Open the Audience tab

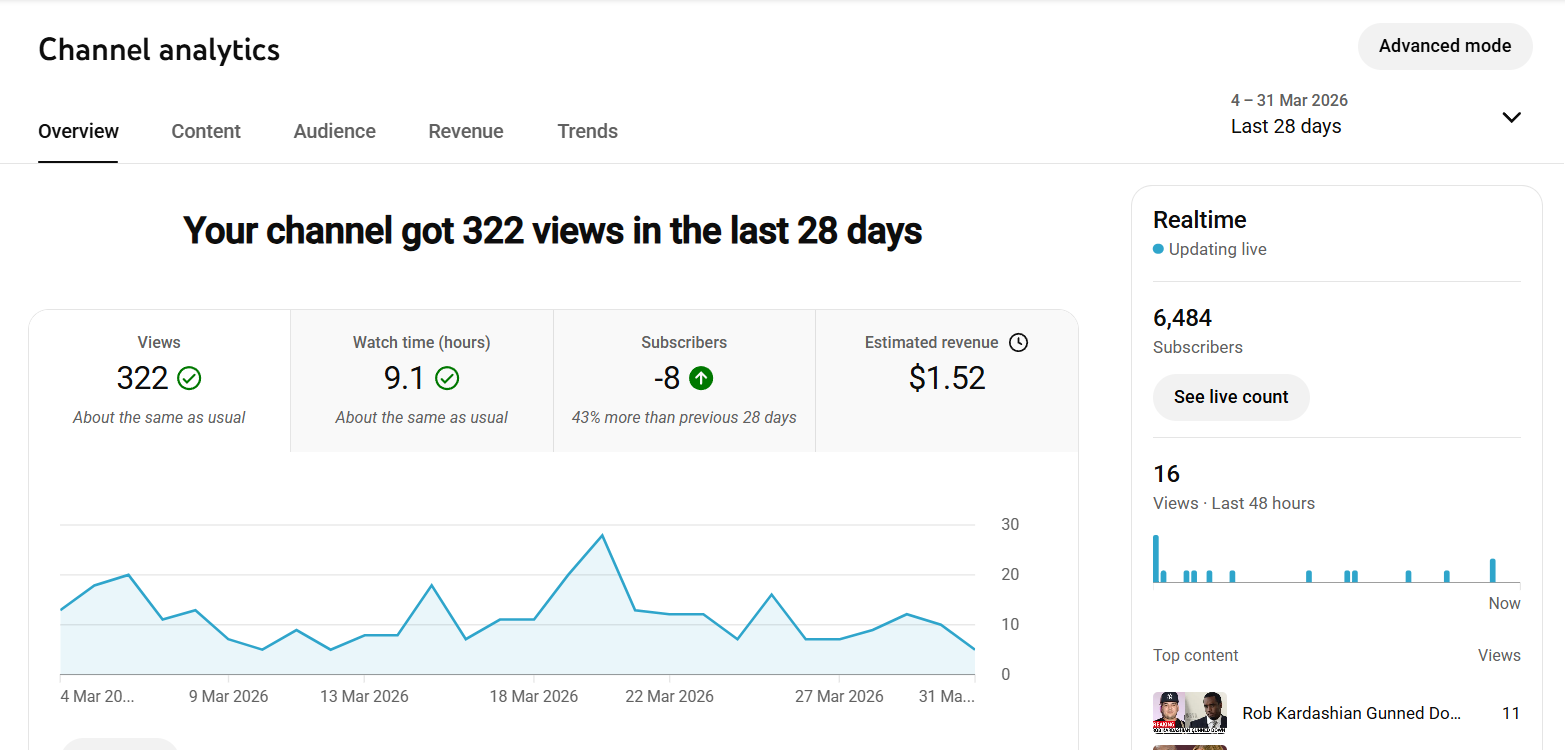pos(334,131)
